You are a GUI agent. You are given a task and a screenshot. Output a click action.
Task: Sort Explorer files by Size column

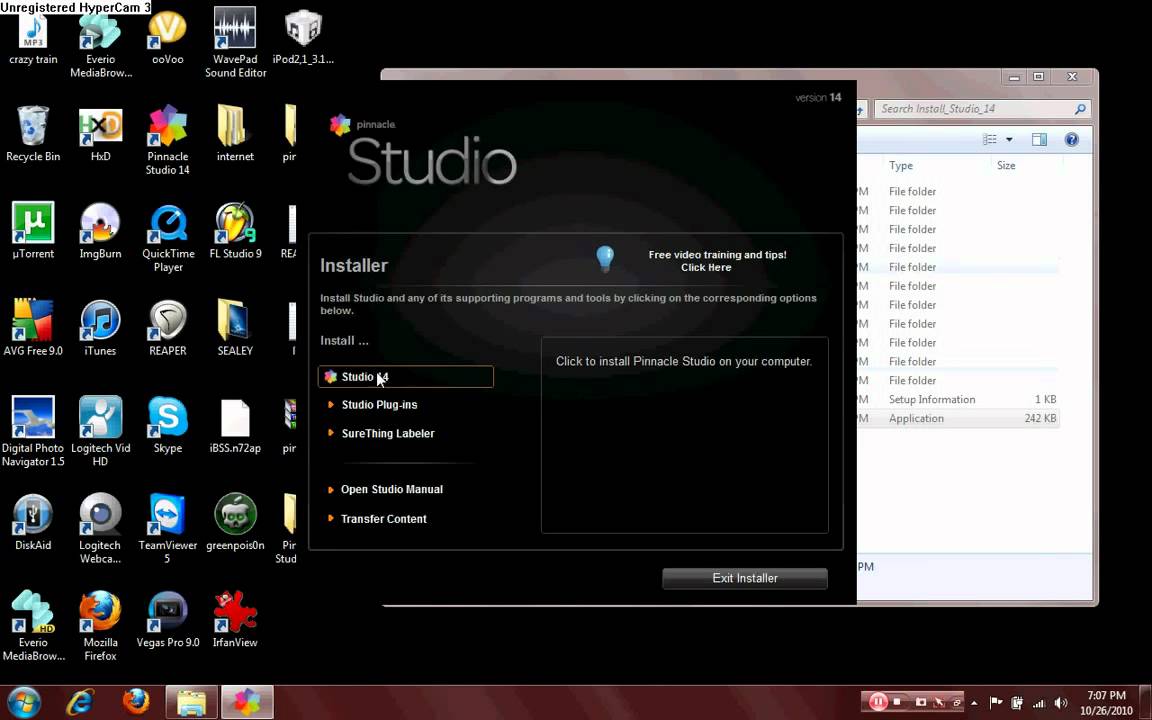pos(1007,166)
